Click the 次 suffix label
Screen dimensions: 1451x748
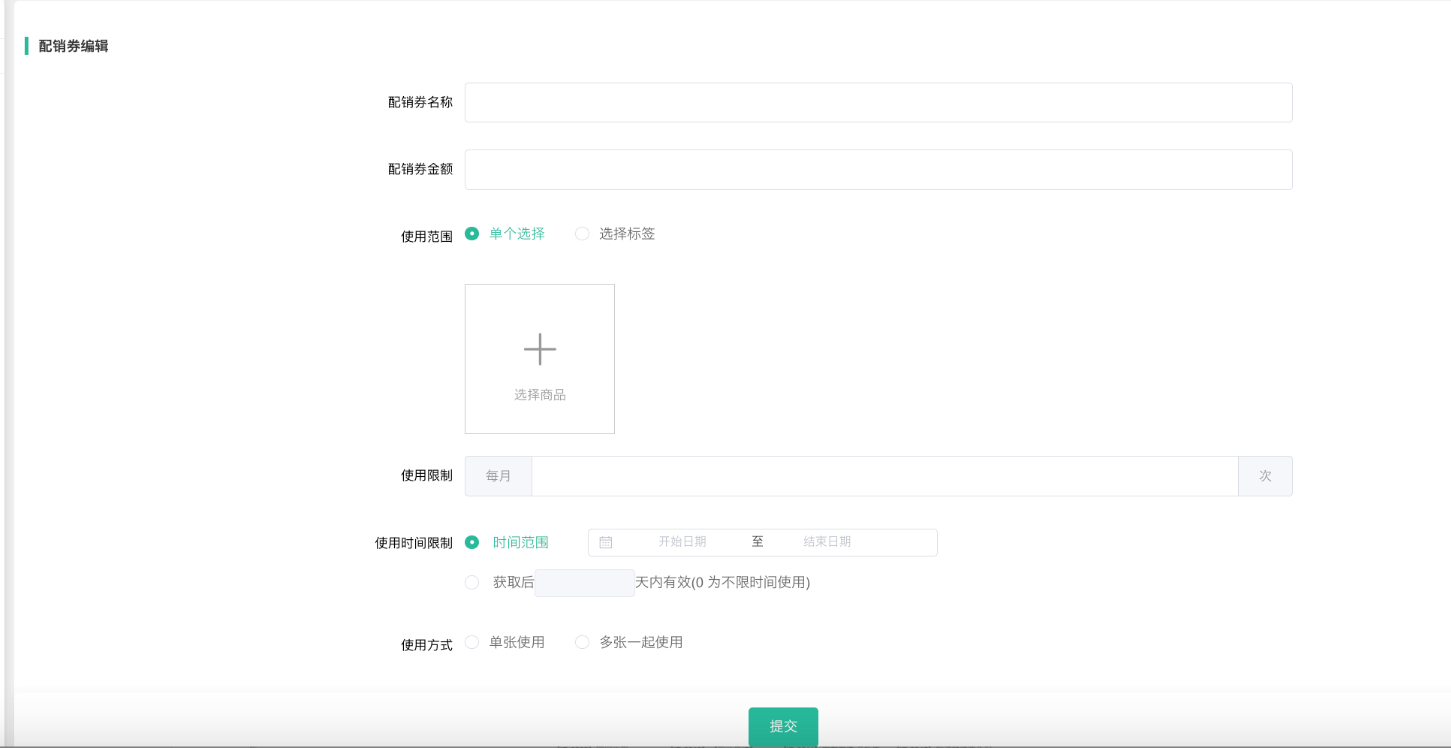point(1265,476)
